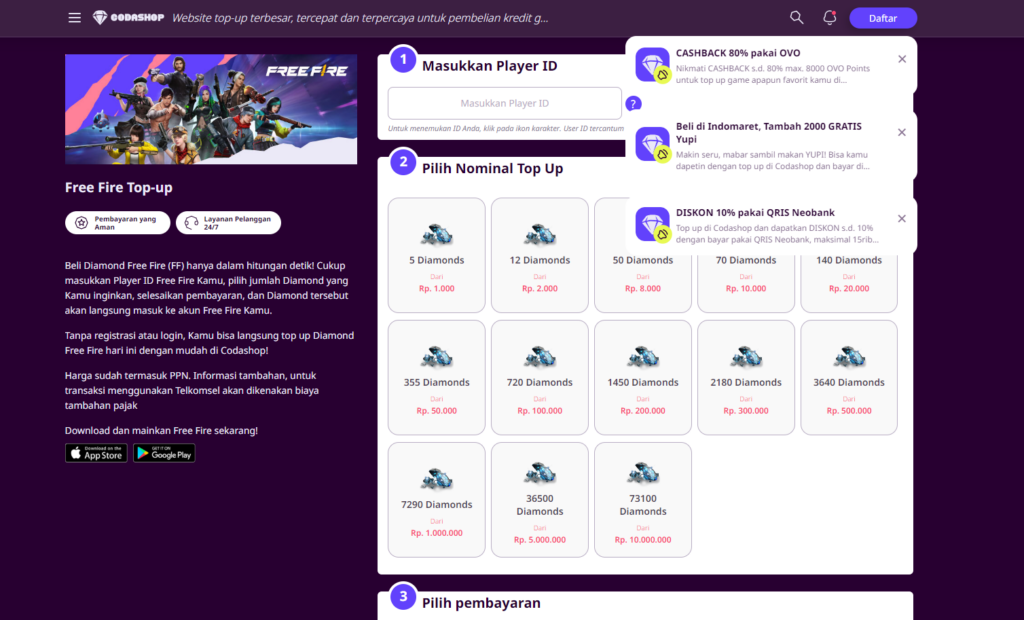Click the Layanan Pelanggan 24/7 badge
Screen dimensions: 1024x620
[229, 223]
